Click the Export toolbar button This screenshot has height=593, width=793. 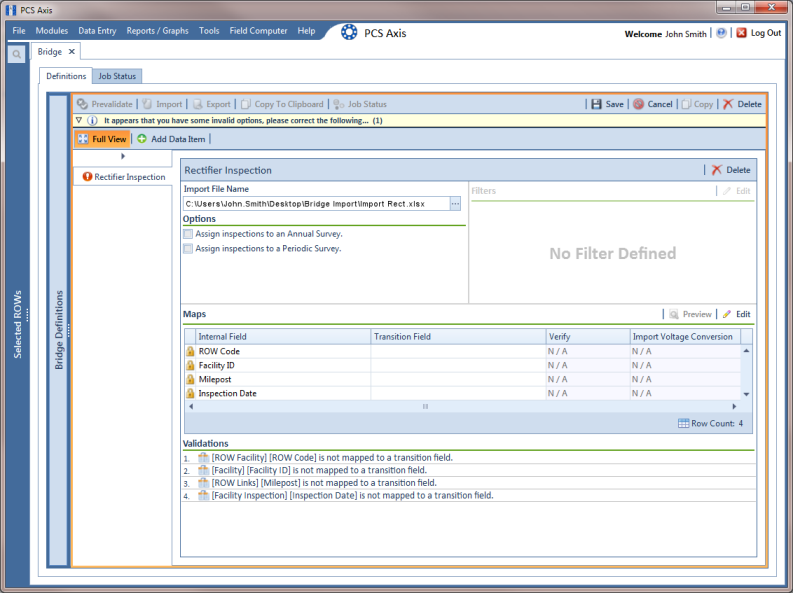point(211,104)
